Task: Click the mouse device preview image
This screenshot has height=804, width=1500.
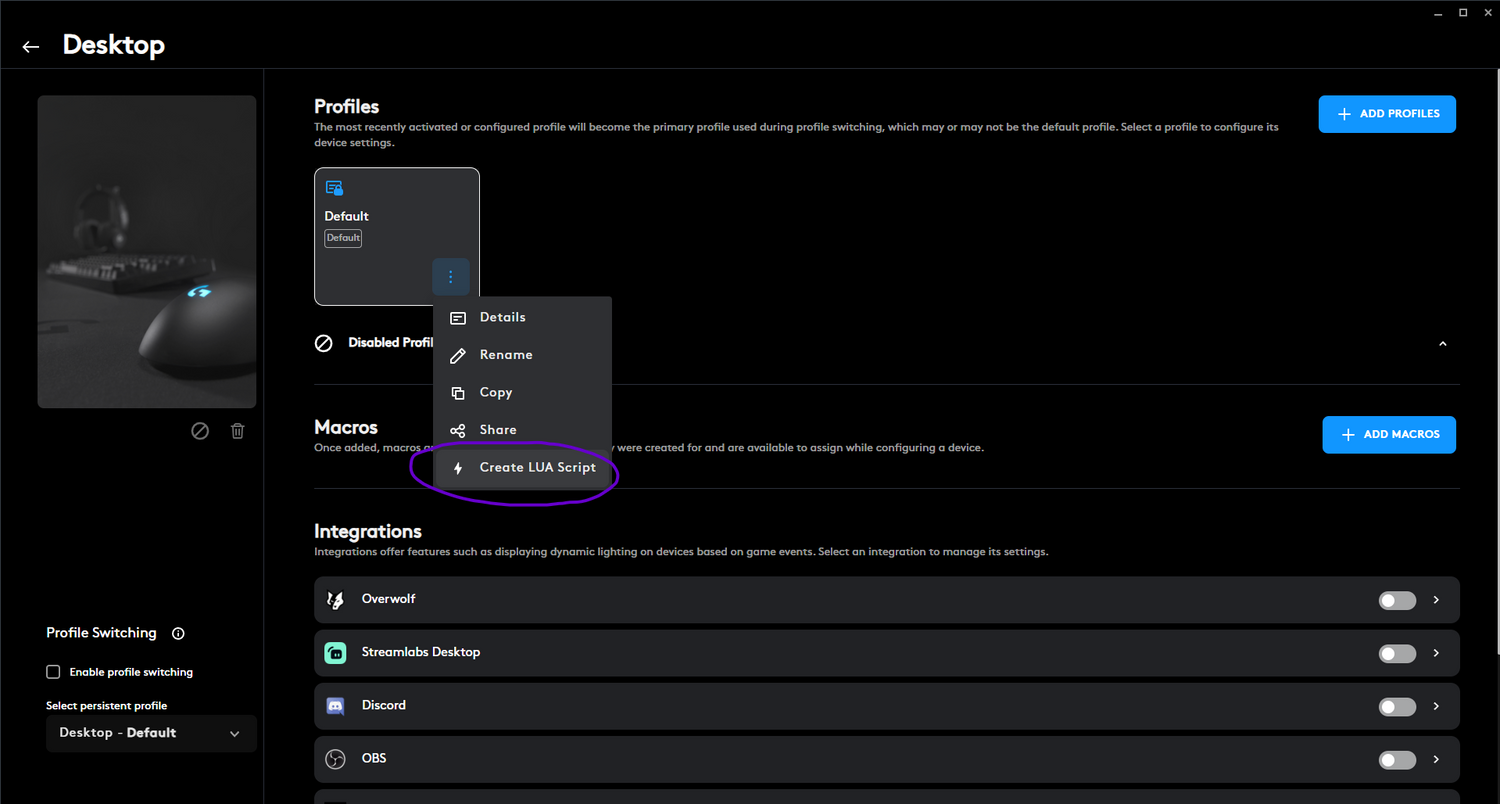Action: (x=147, y=252)
